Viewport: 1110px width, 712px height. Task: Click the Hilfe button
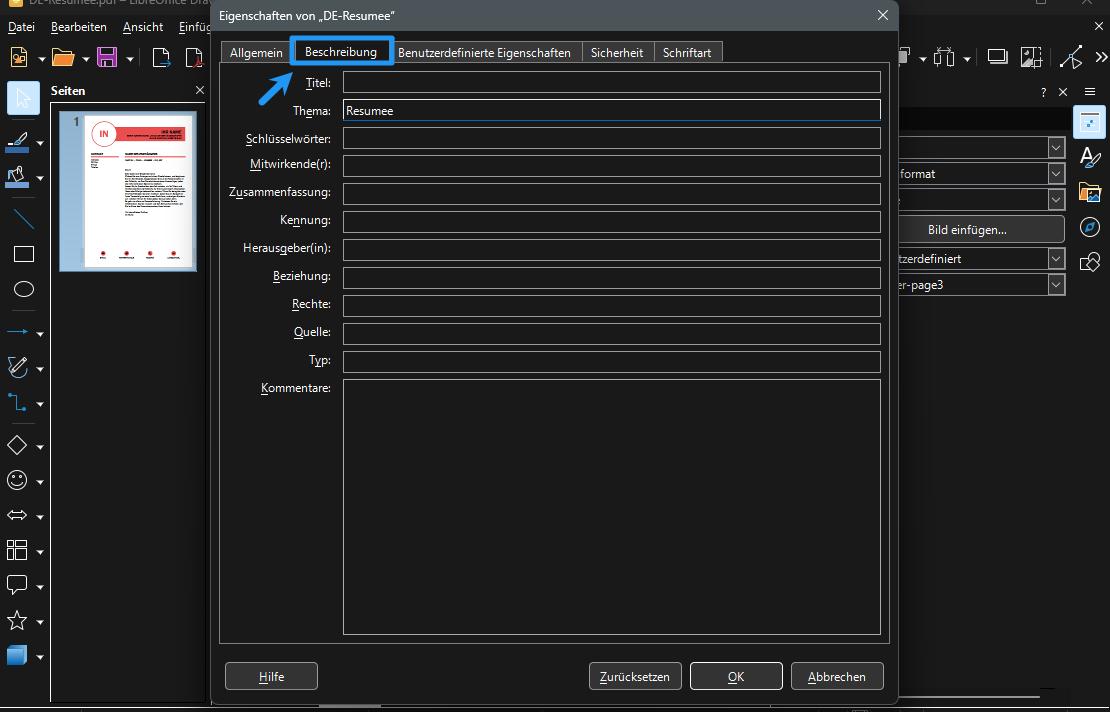[x=271, y=677]
